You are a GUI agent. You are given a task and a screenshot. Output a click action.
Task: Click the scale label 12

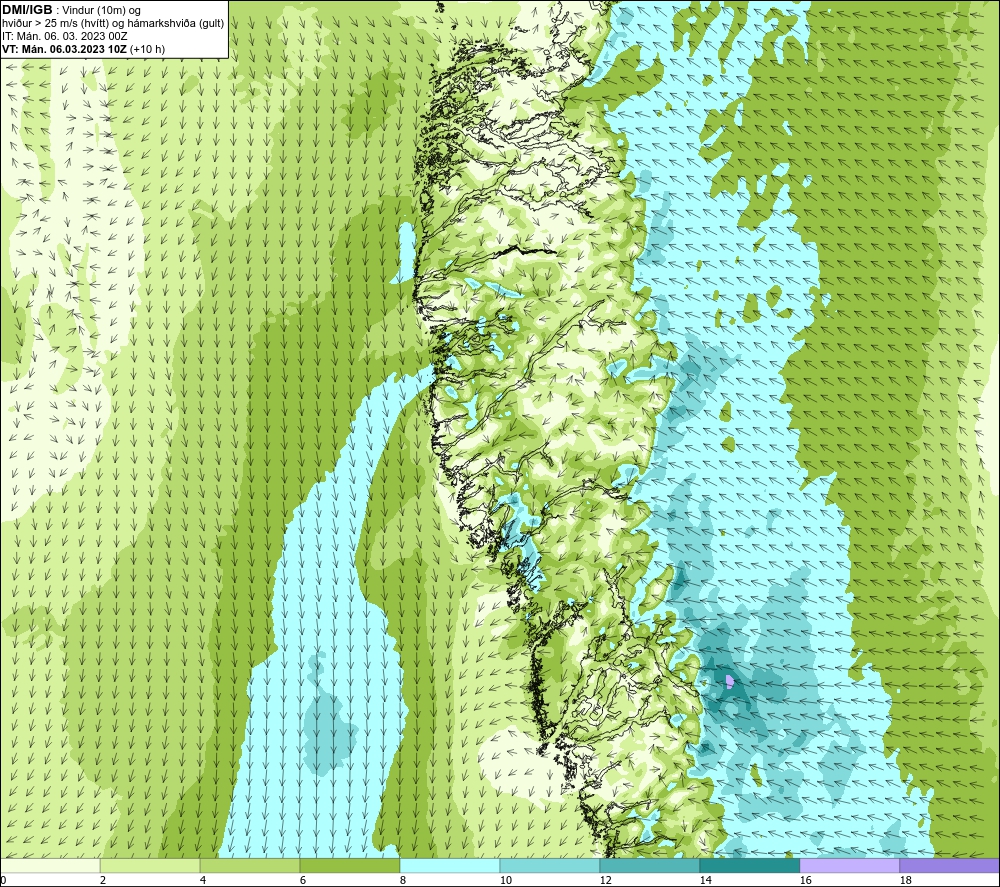coord(605,881)
